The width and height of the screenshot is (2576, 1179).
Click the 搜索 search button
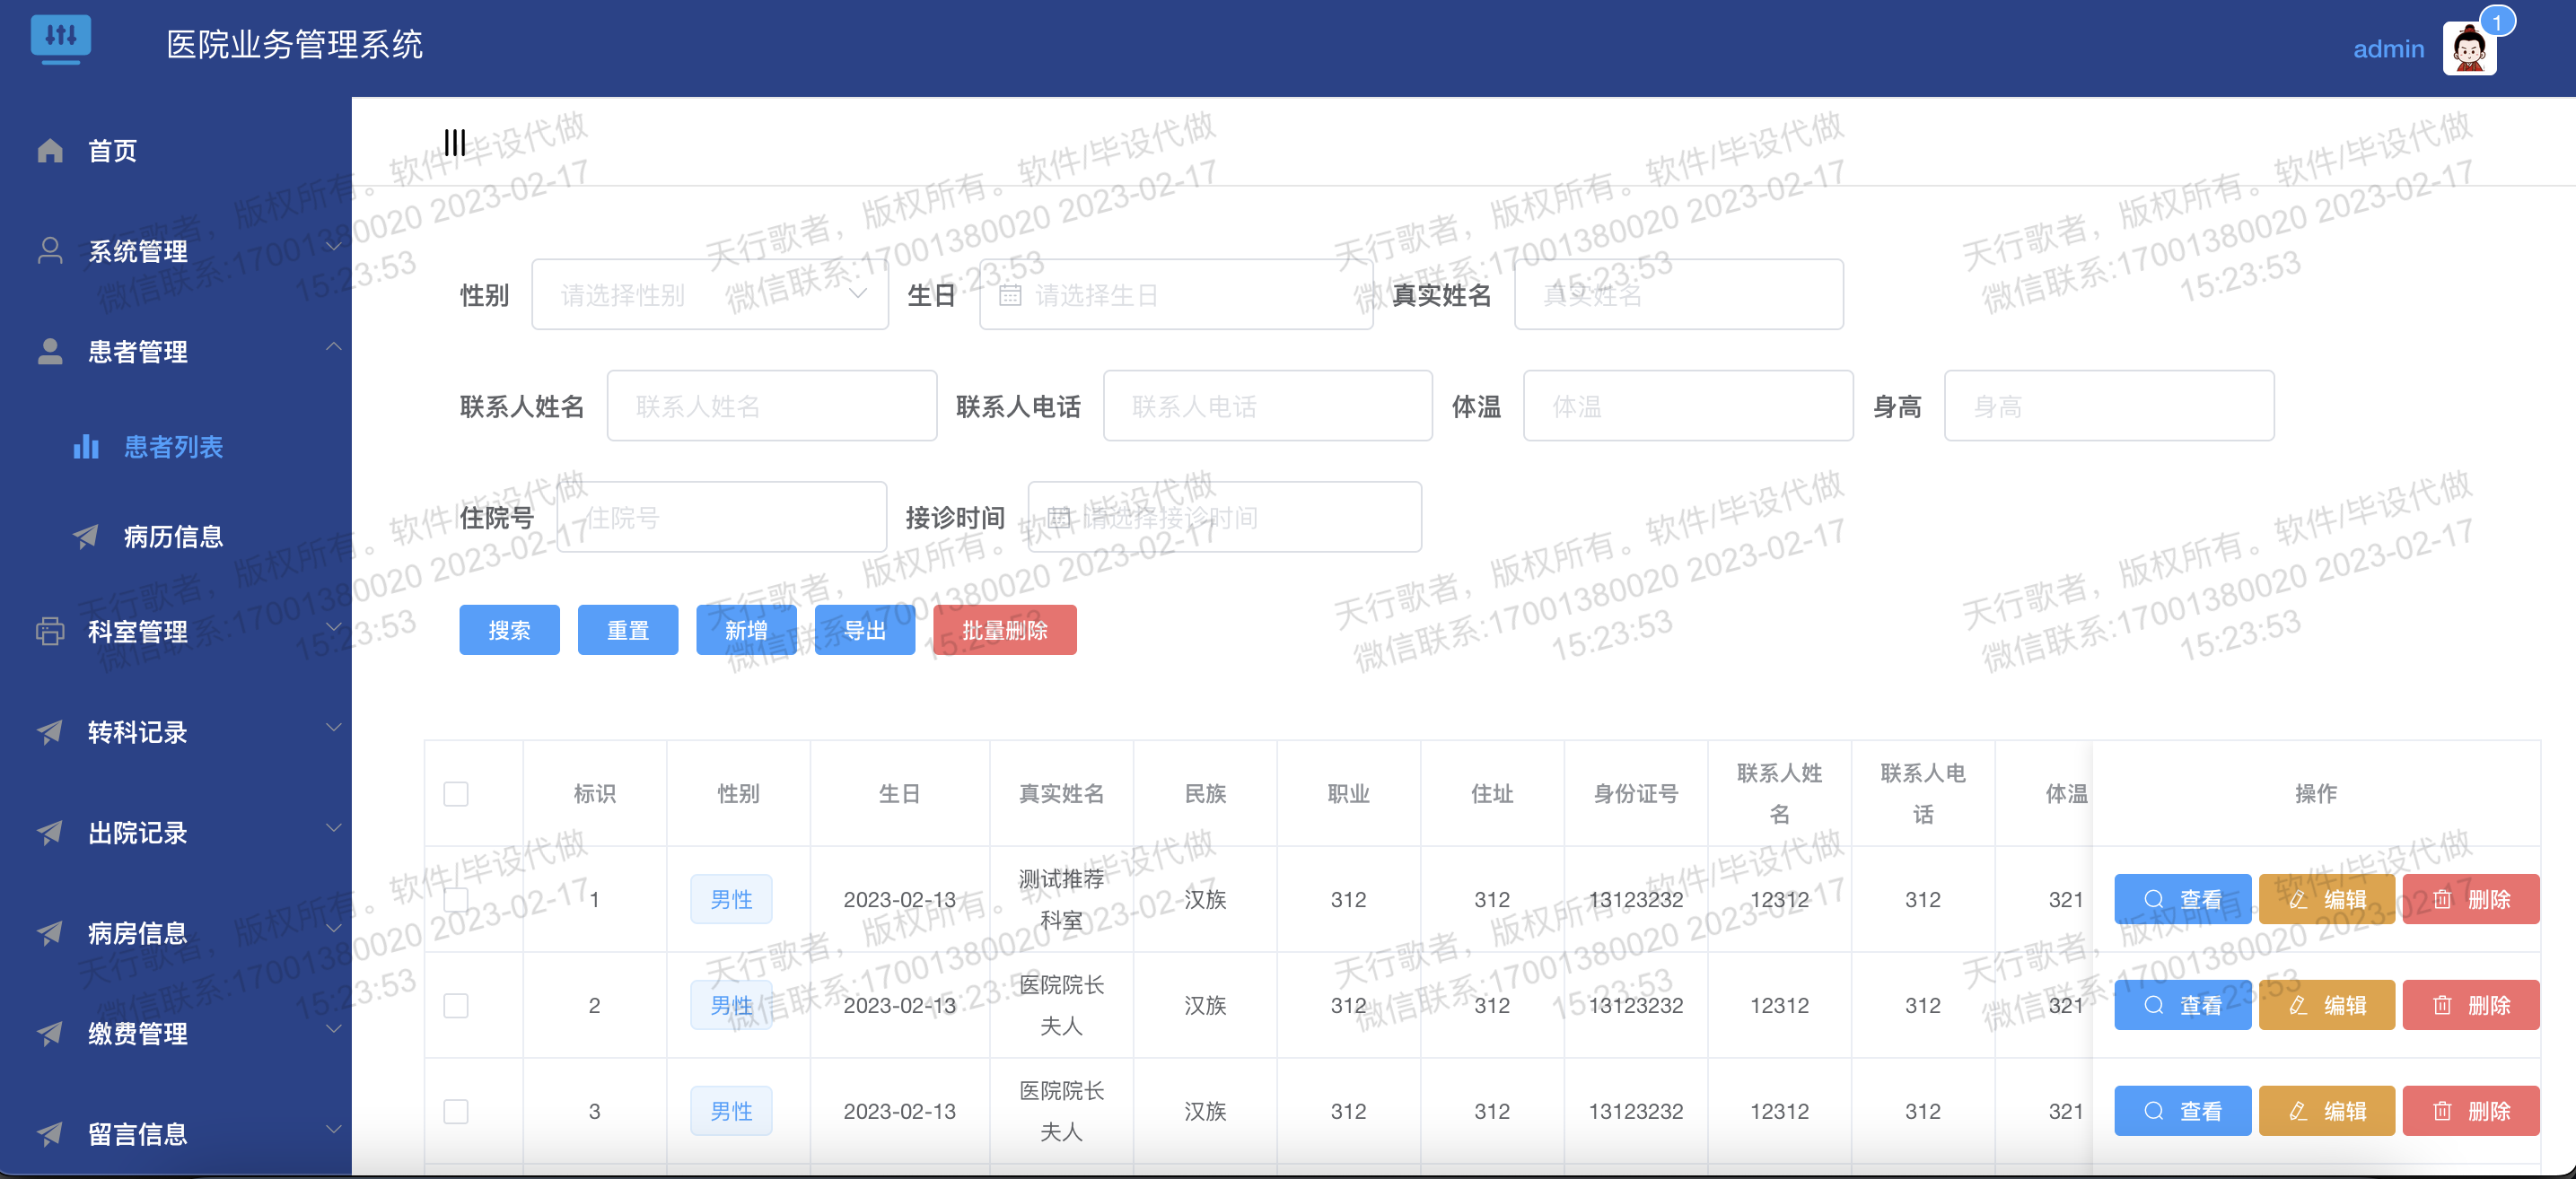509,630
